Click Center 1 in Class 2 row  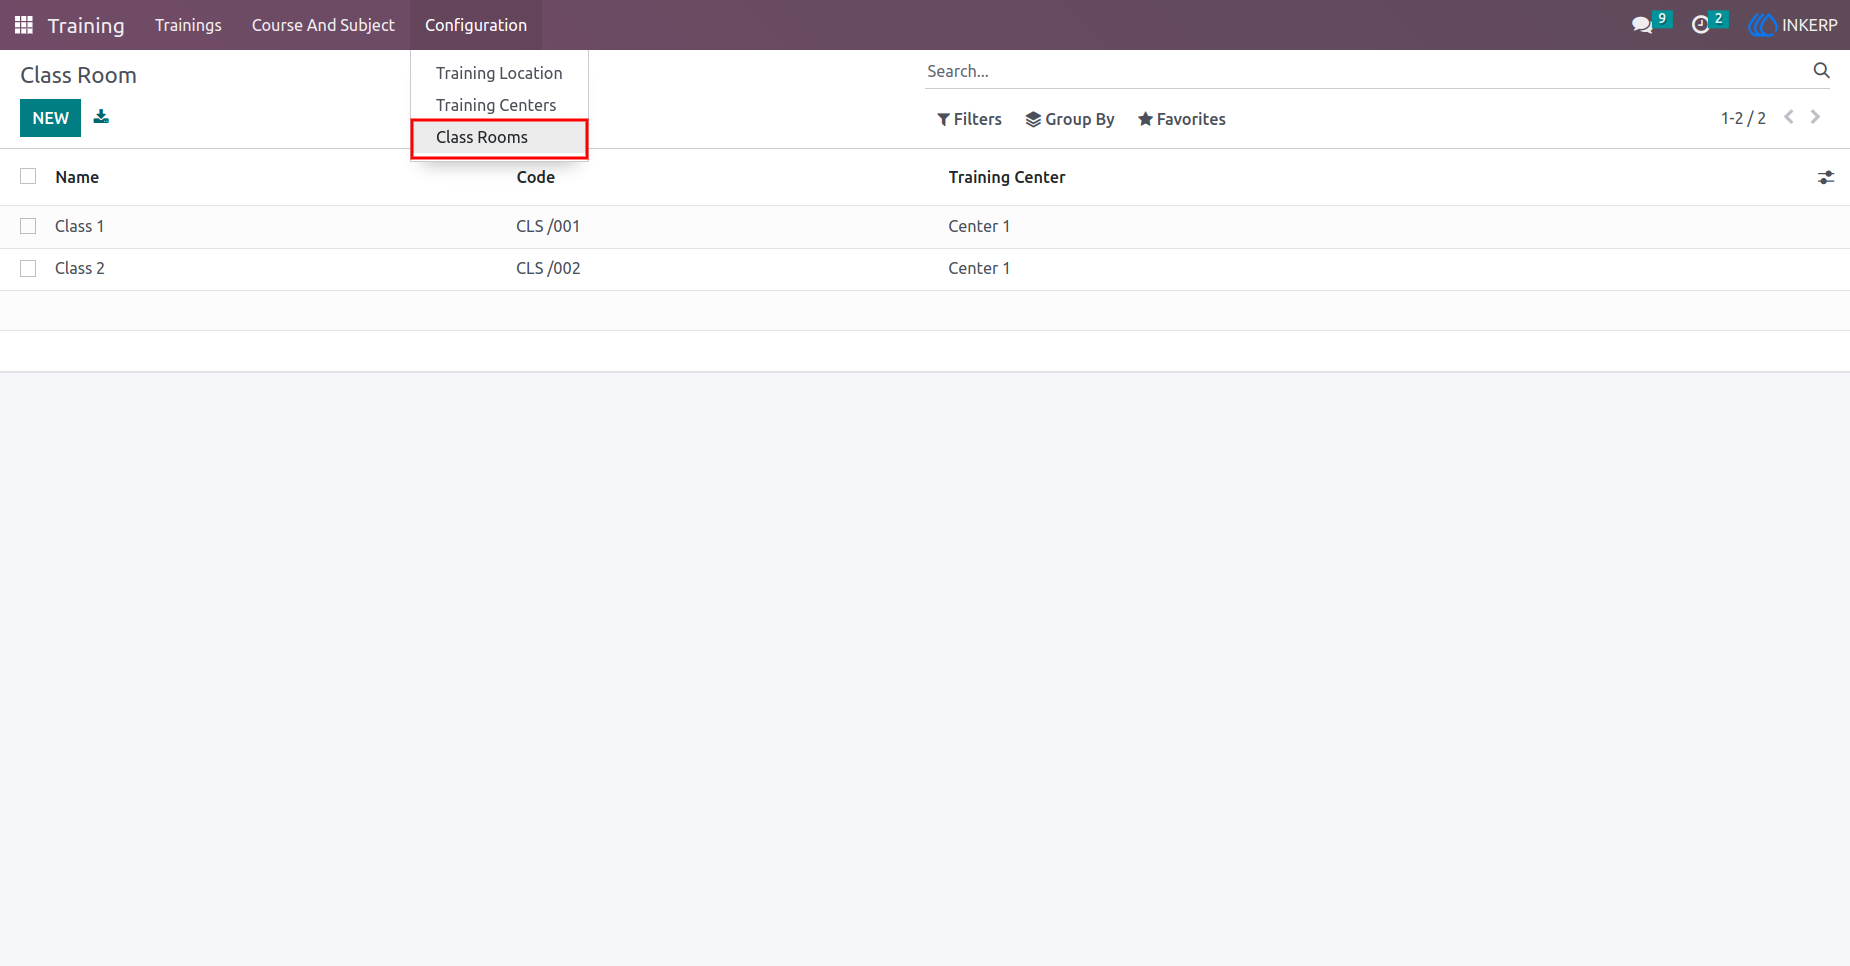pos(979,268)
